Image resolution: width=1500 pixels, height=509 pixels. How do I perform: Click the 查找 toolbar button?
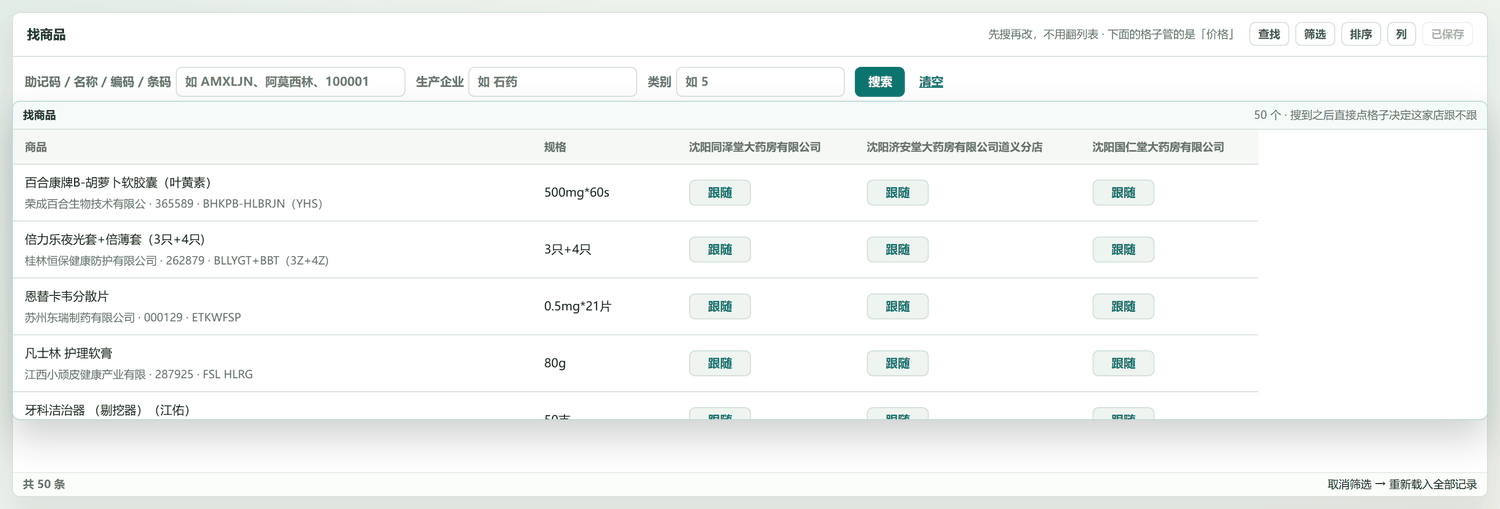pyautogui.click(x=1269, y=34)
